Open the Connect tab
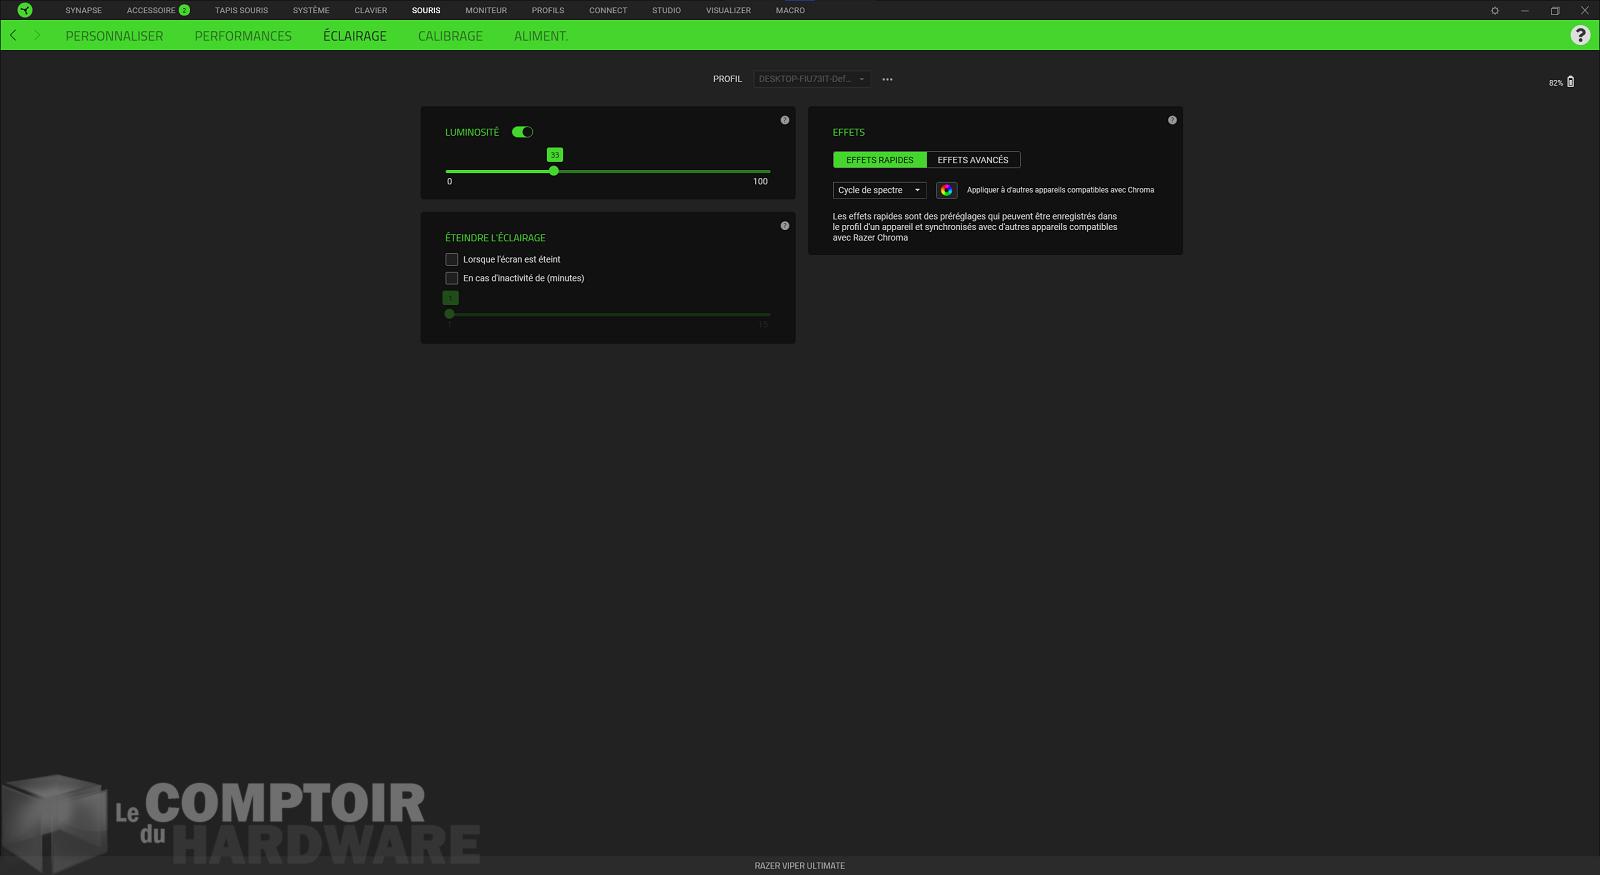 click(608, 10)
